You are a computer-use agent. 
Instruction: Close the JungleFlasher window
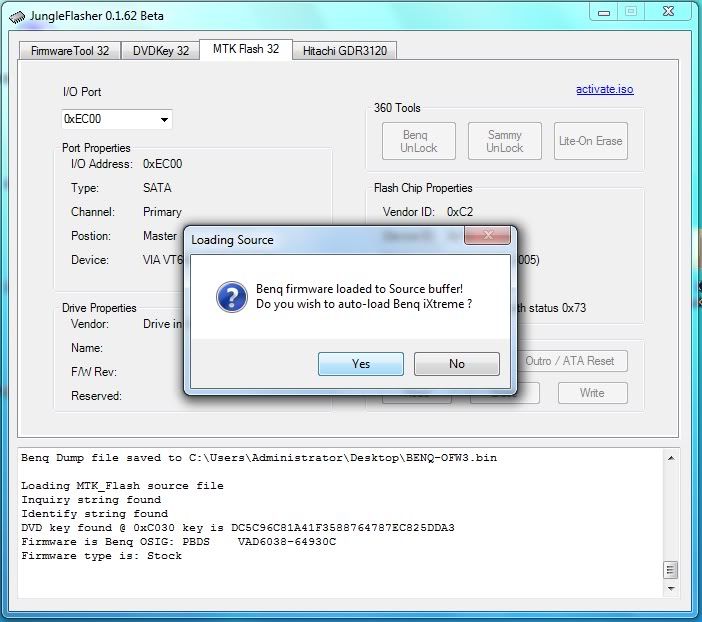(x=668, y=11)
